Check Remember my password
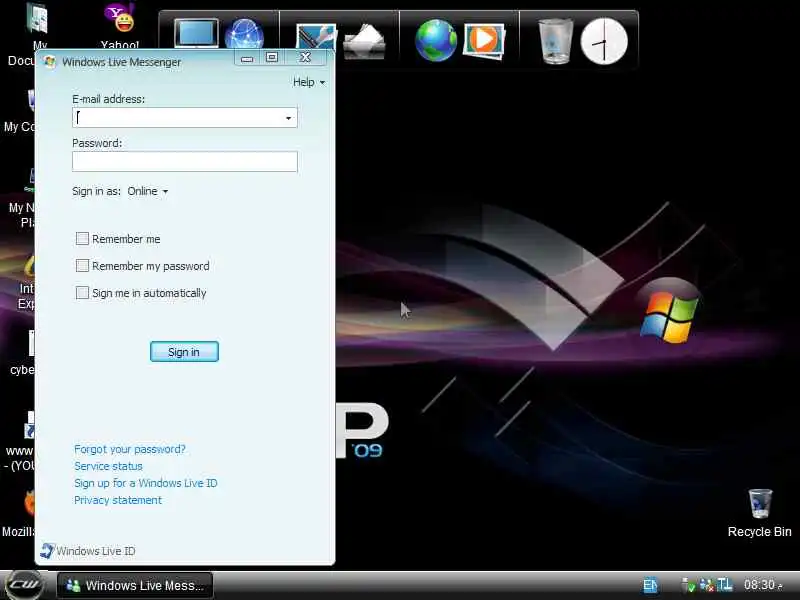800x600 pixels. 82,265
